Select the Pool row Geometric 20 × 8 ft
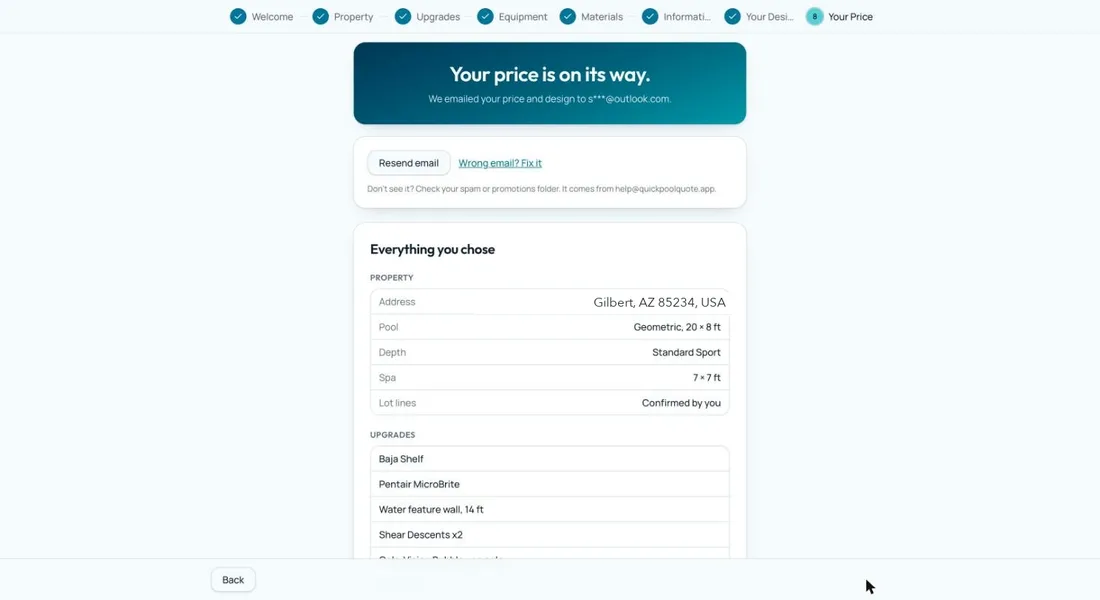The width and height of the screenshot is (1100, 600). pyautogui.click(x=549, y=327)
